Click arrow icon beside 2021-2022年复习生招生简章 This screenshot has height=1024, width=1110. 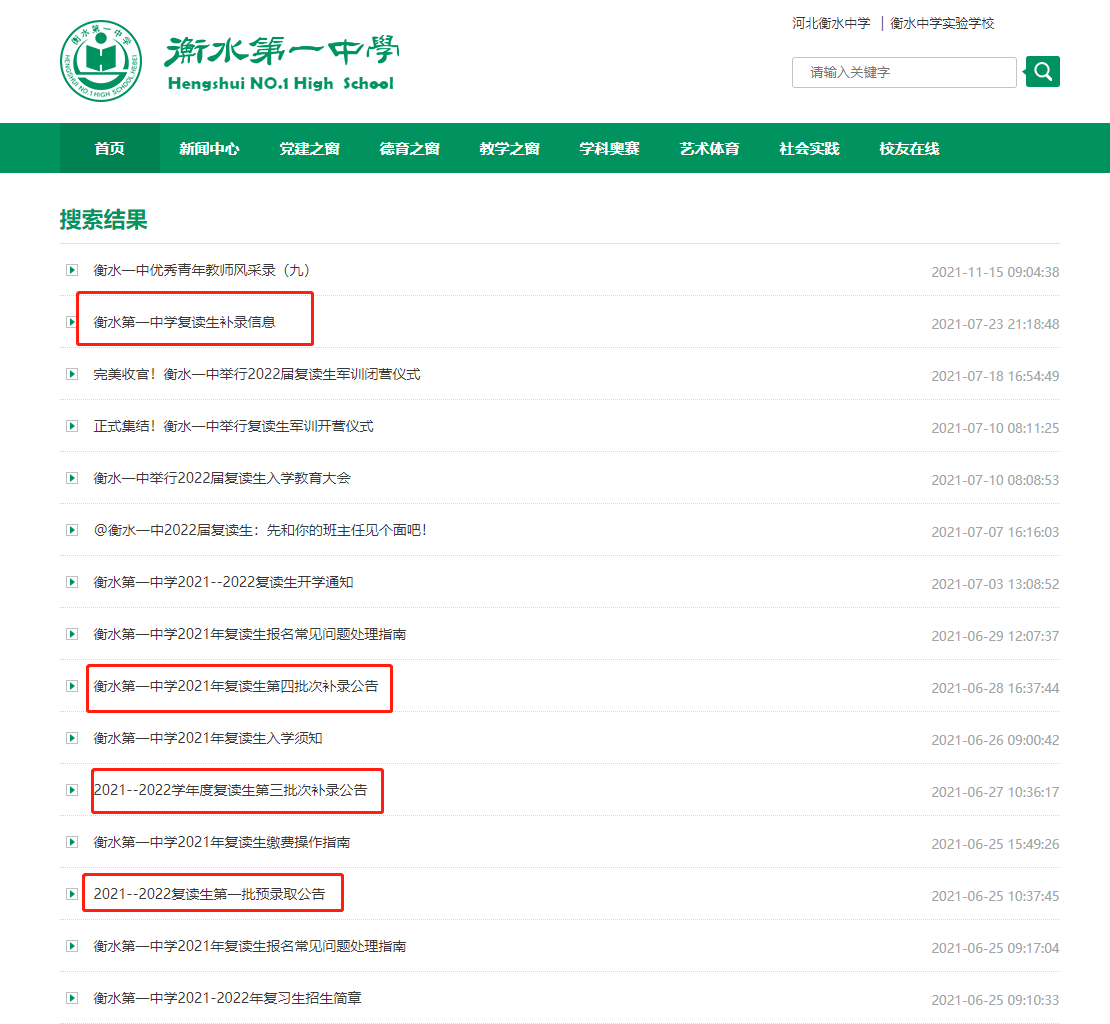[71, 998]
